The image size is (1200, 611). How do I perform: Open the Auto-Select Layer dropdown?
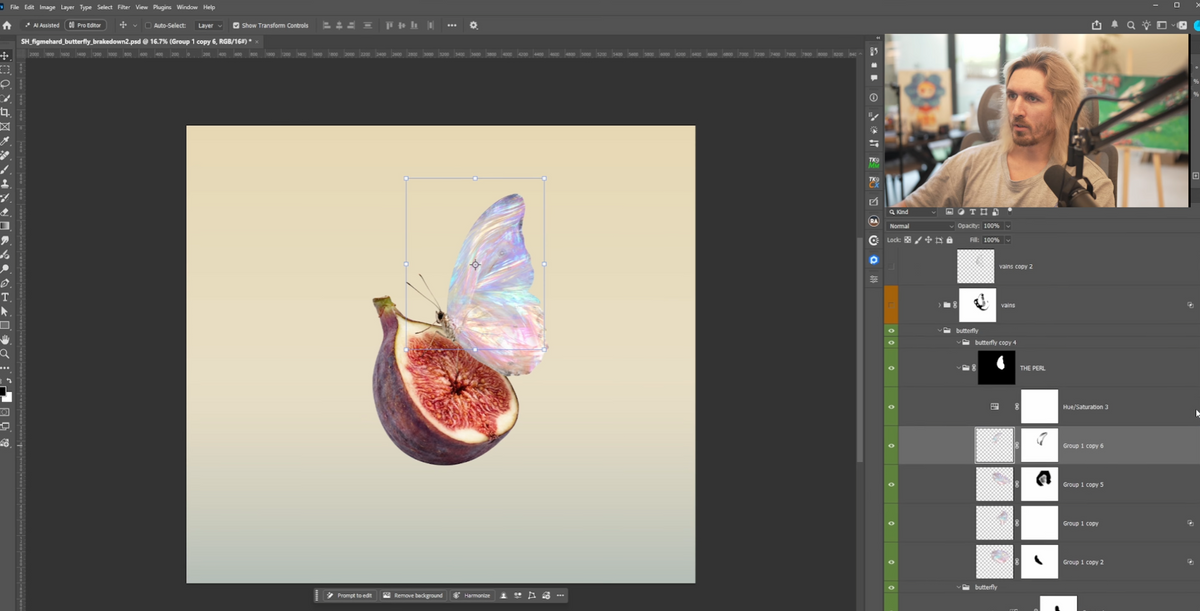click(209, 25)
